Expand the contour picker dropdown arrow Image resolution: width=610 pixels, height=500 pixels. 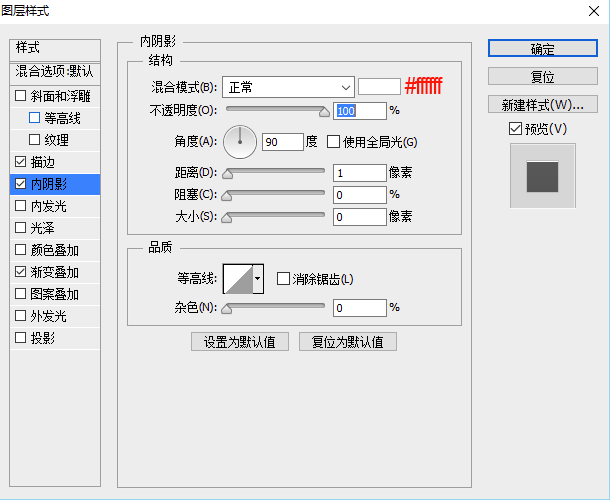(258, 279)
